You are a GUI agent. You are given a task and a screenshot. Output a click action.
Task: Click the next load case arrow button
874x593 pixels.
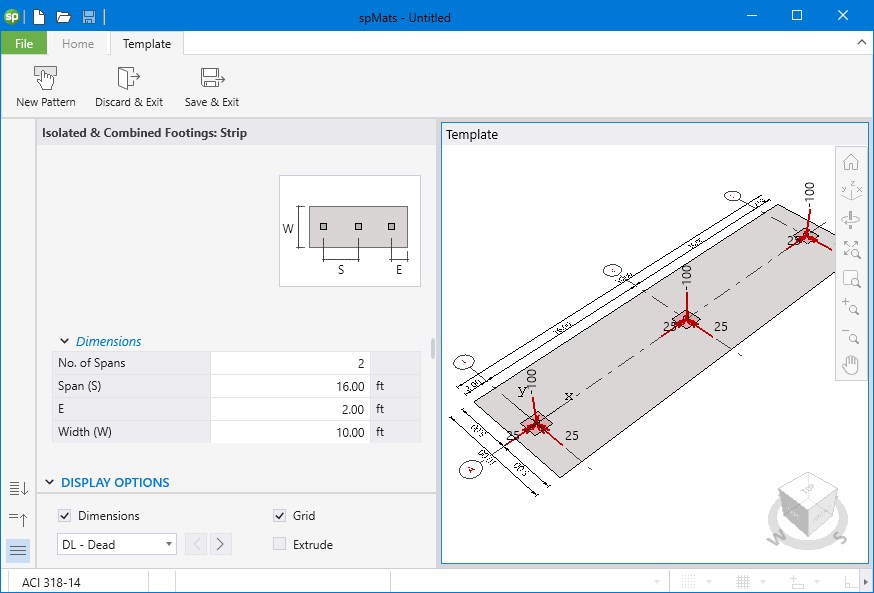pos(221,545)
